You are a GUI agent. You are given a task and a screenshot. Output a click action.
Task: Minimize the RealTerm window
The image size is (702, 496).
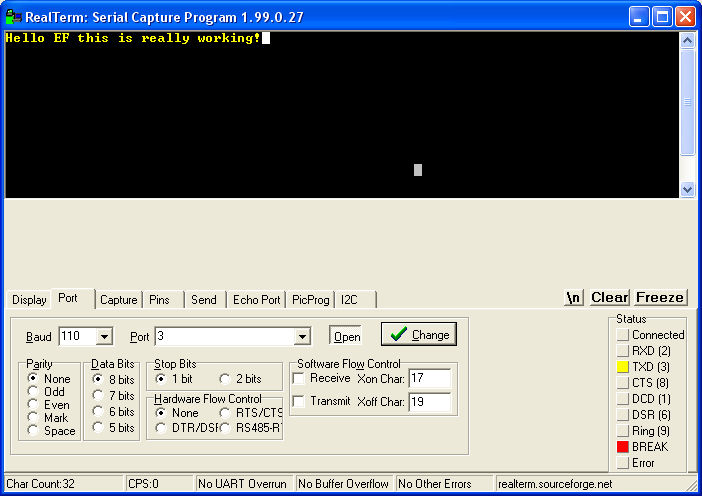pyautogui.click(x=639, y=17)
